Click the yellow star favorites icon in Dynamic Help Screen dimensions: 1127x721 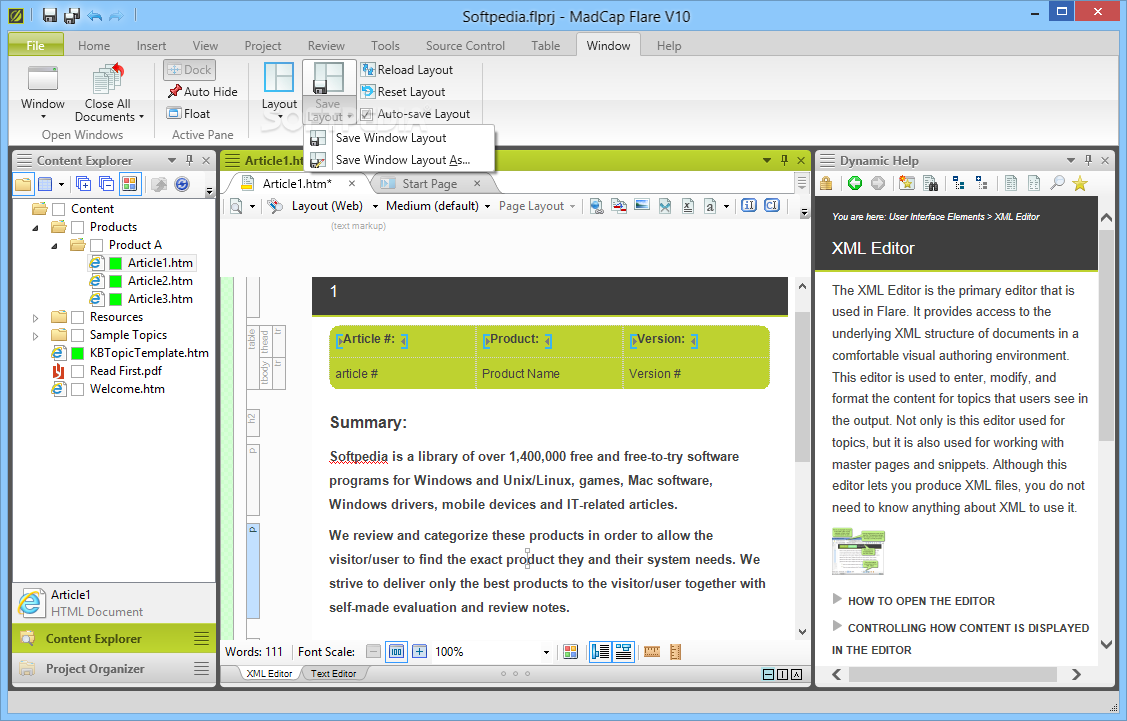[1080, 183]
